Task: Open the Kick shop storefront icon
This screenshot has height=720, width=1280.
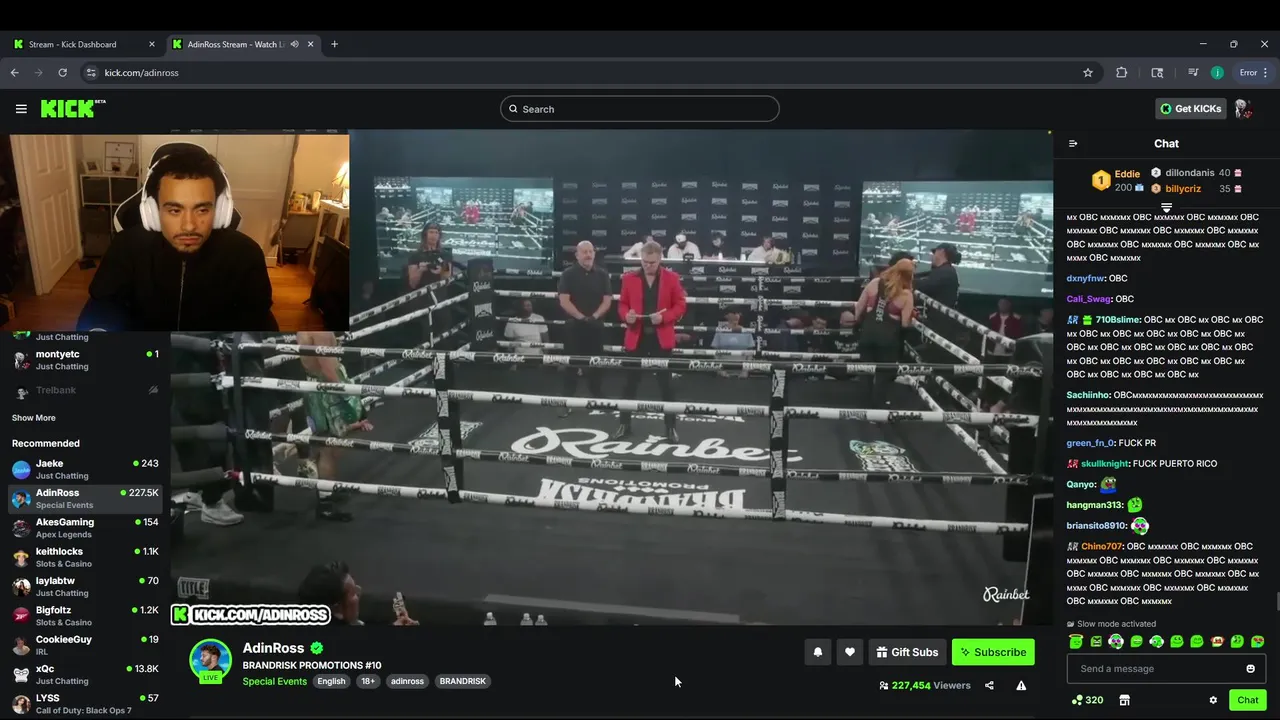Action: [1124, 700]
